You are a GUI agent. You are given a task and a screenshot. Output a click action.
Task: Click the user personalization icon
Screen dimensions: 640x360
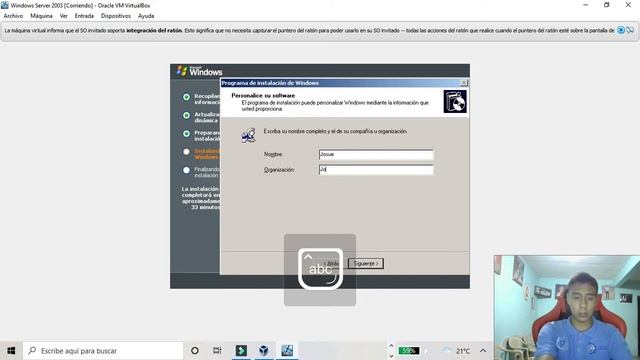click(248, 135)
